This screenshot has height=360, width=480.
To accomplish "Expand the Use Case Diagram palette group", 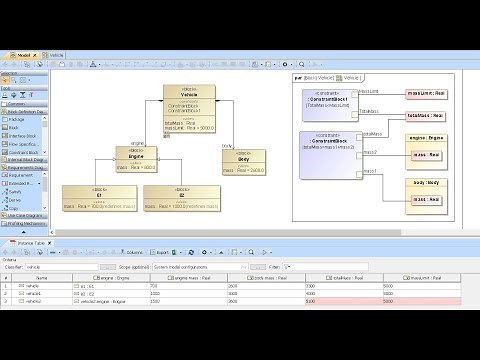I will 24,216.
